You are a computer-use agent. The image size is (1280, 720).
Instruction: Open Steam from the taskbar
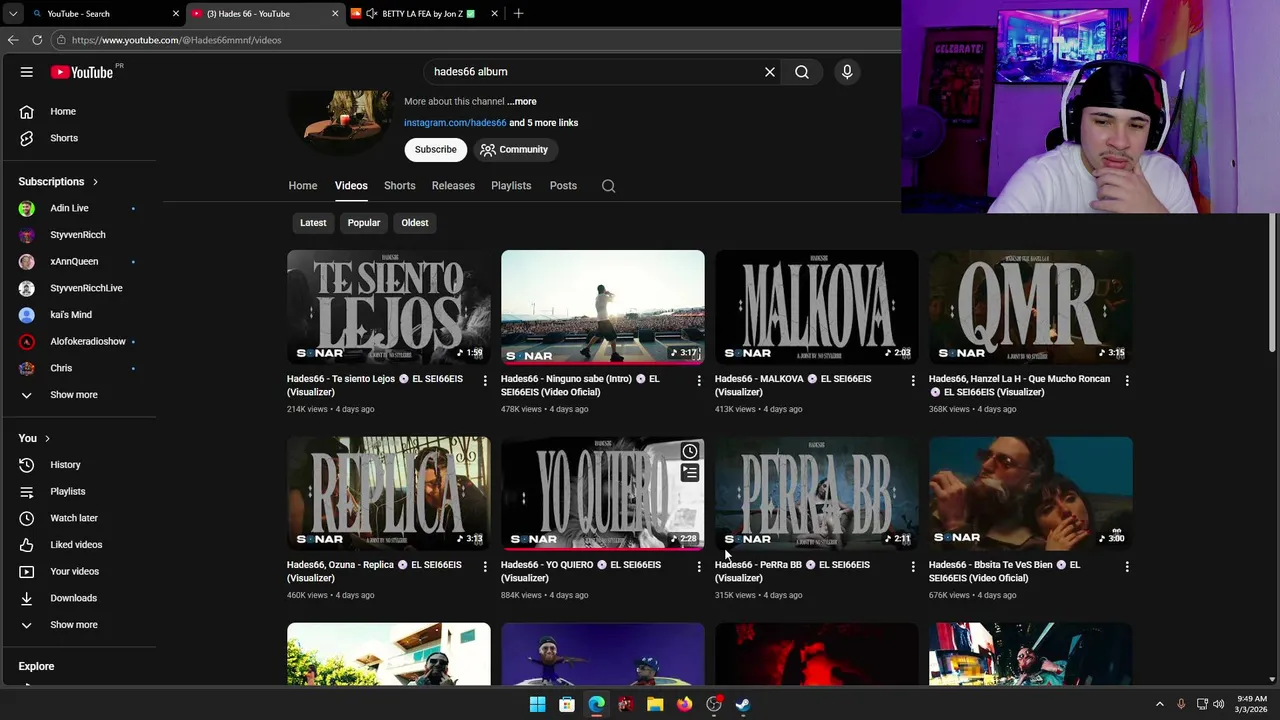tap(743, 704)
